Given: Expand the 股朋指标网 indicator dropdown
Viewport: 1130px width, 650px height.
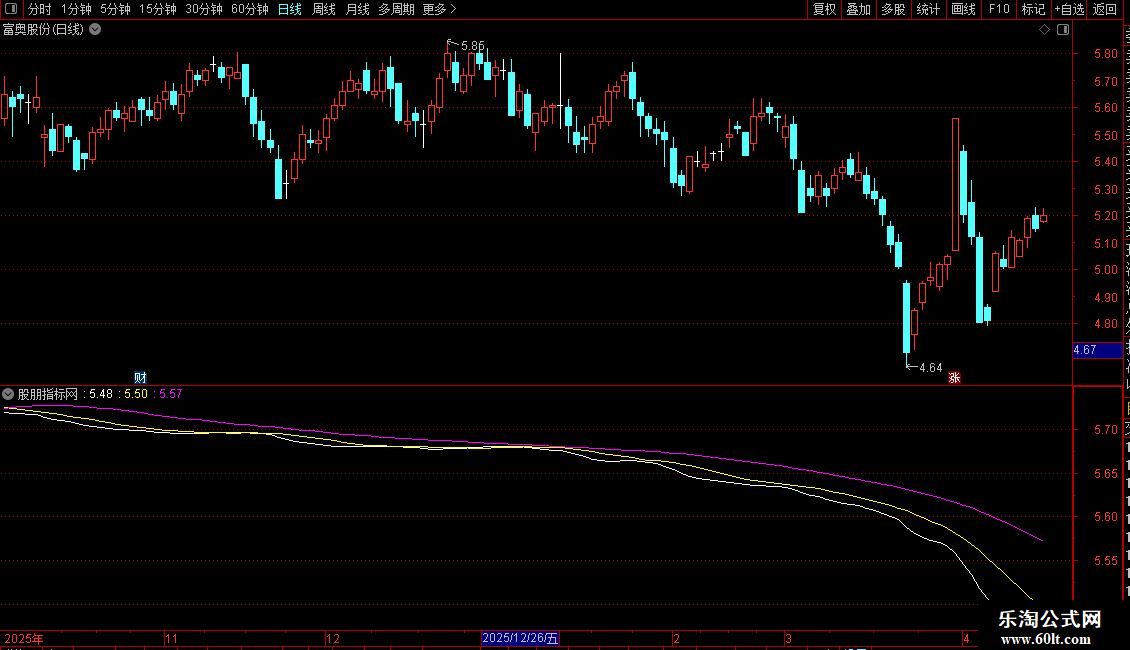Looking at the screenshot, I should click(8, 394).
